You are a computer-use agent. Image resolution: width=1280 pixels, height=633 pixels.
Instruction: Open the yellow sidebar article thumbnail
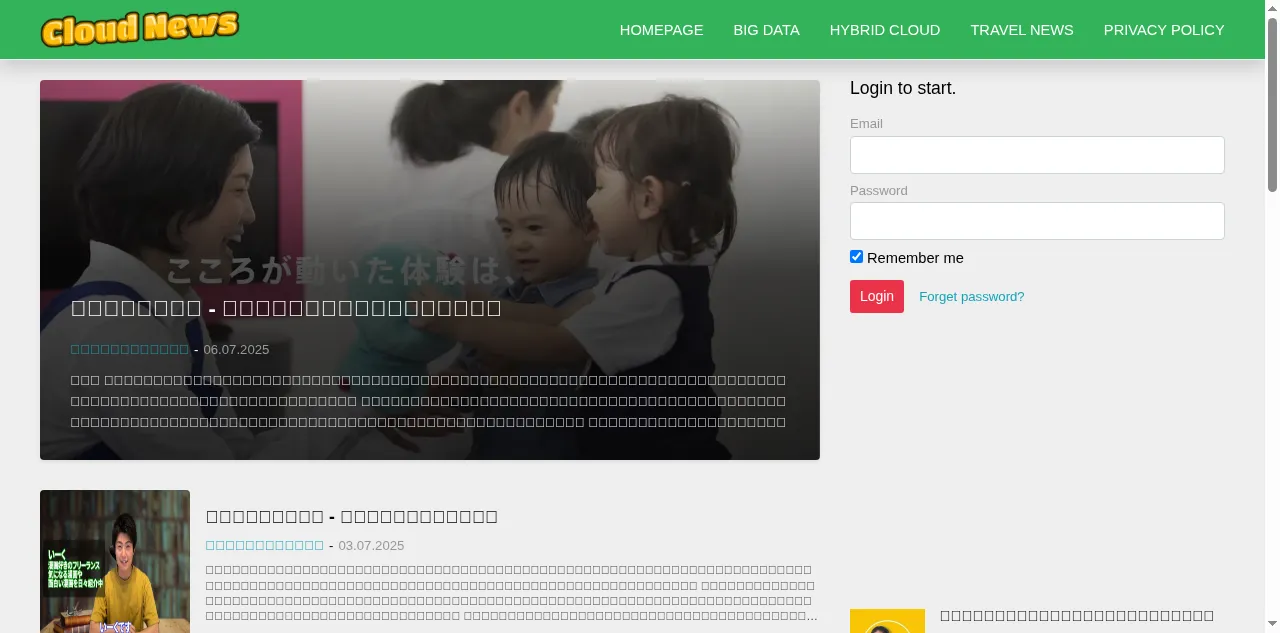tap(887, 621)
